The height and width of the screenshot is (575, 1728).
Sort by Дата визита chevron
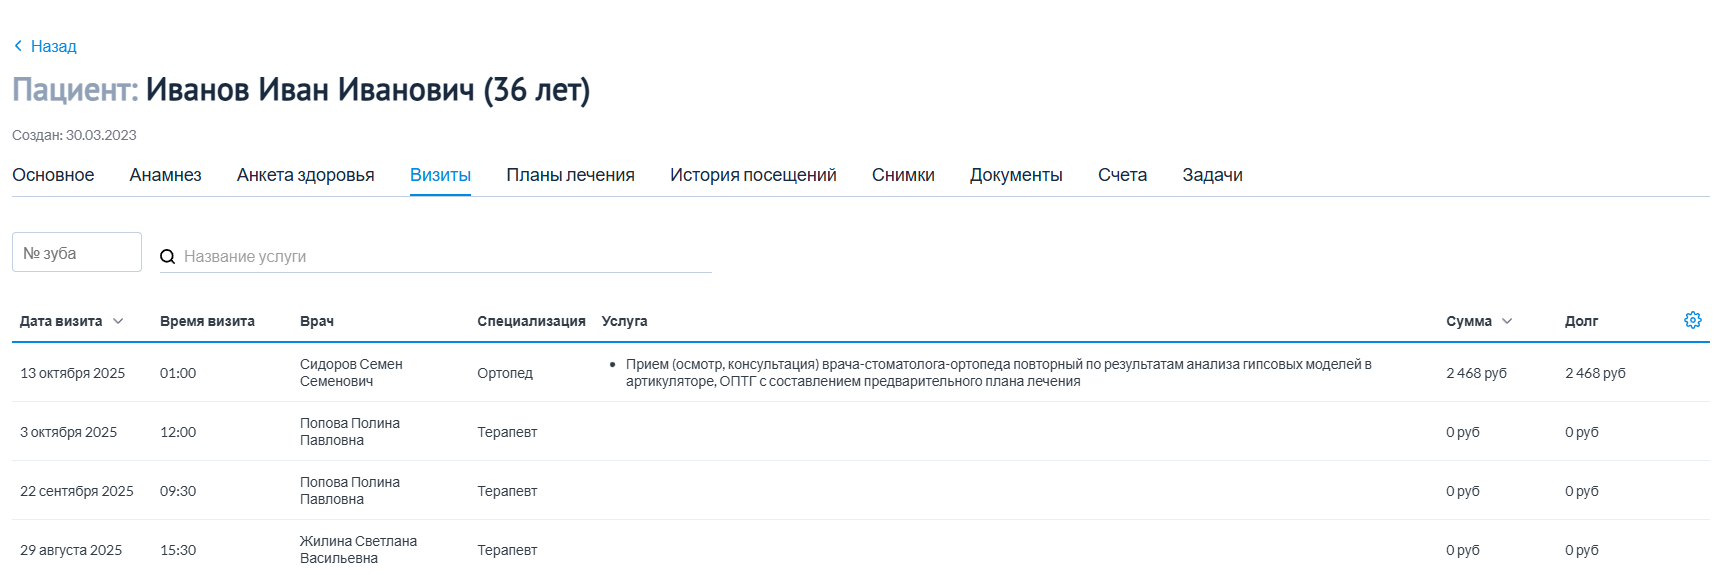pyautogui.click(x=118, y=321)
